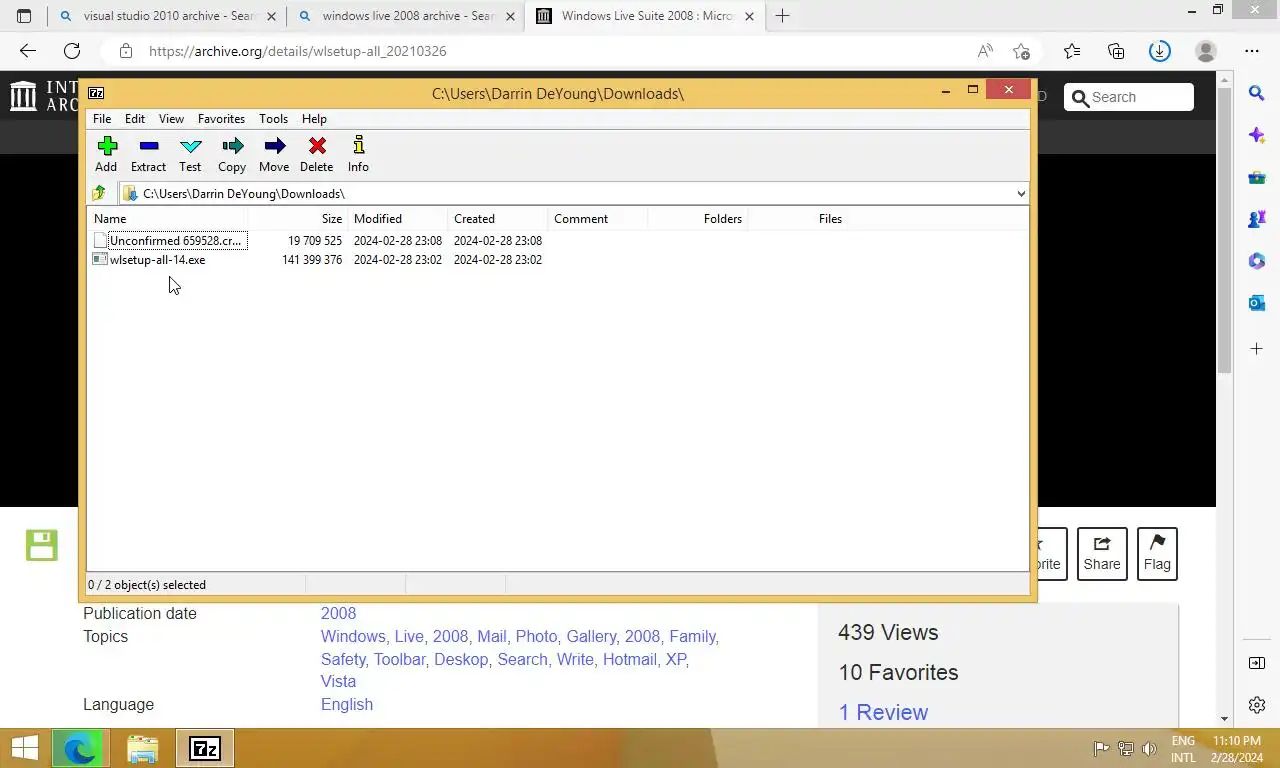The width and height of the screenshot is (1280, 768).
Task: Click the Edge sidebar search icon
Action: [1257, 93]
